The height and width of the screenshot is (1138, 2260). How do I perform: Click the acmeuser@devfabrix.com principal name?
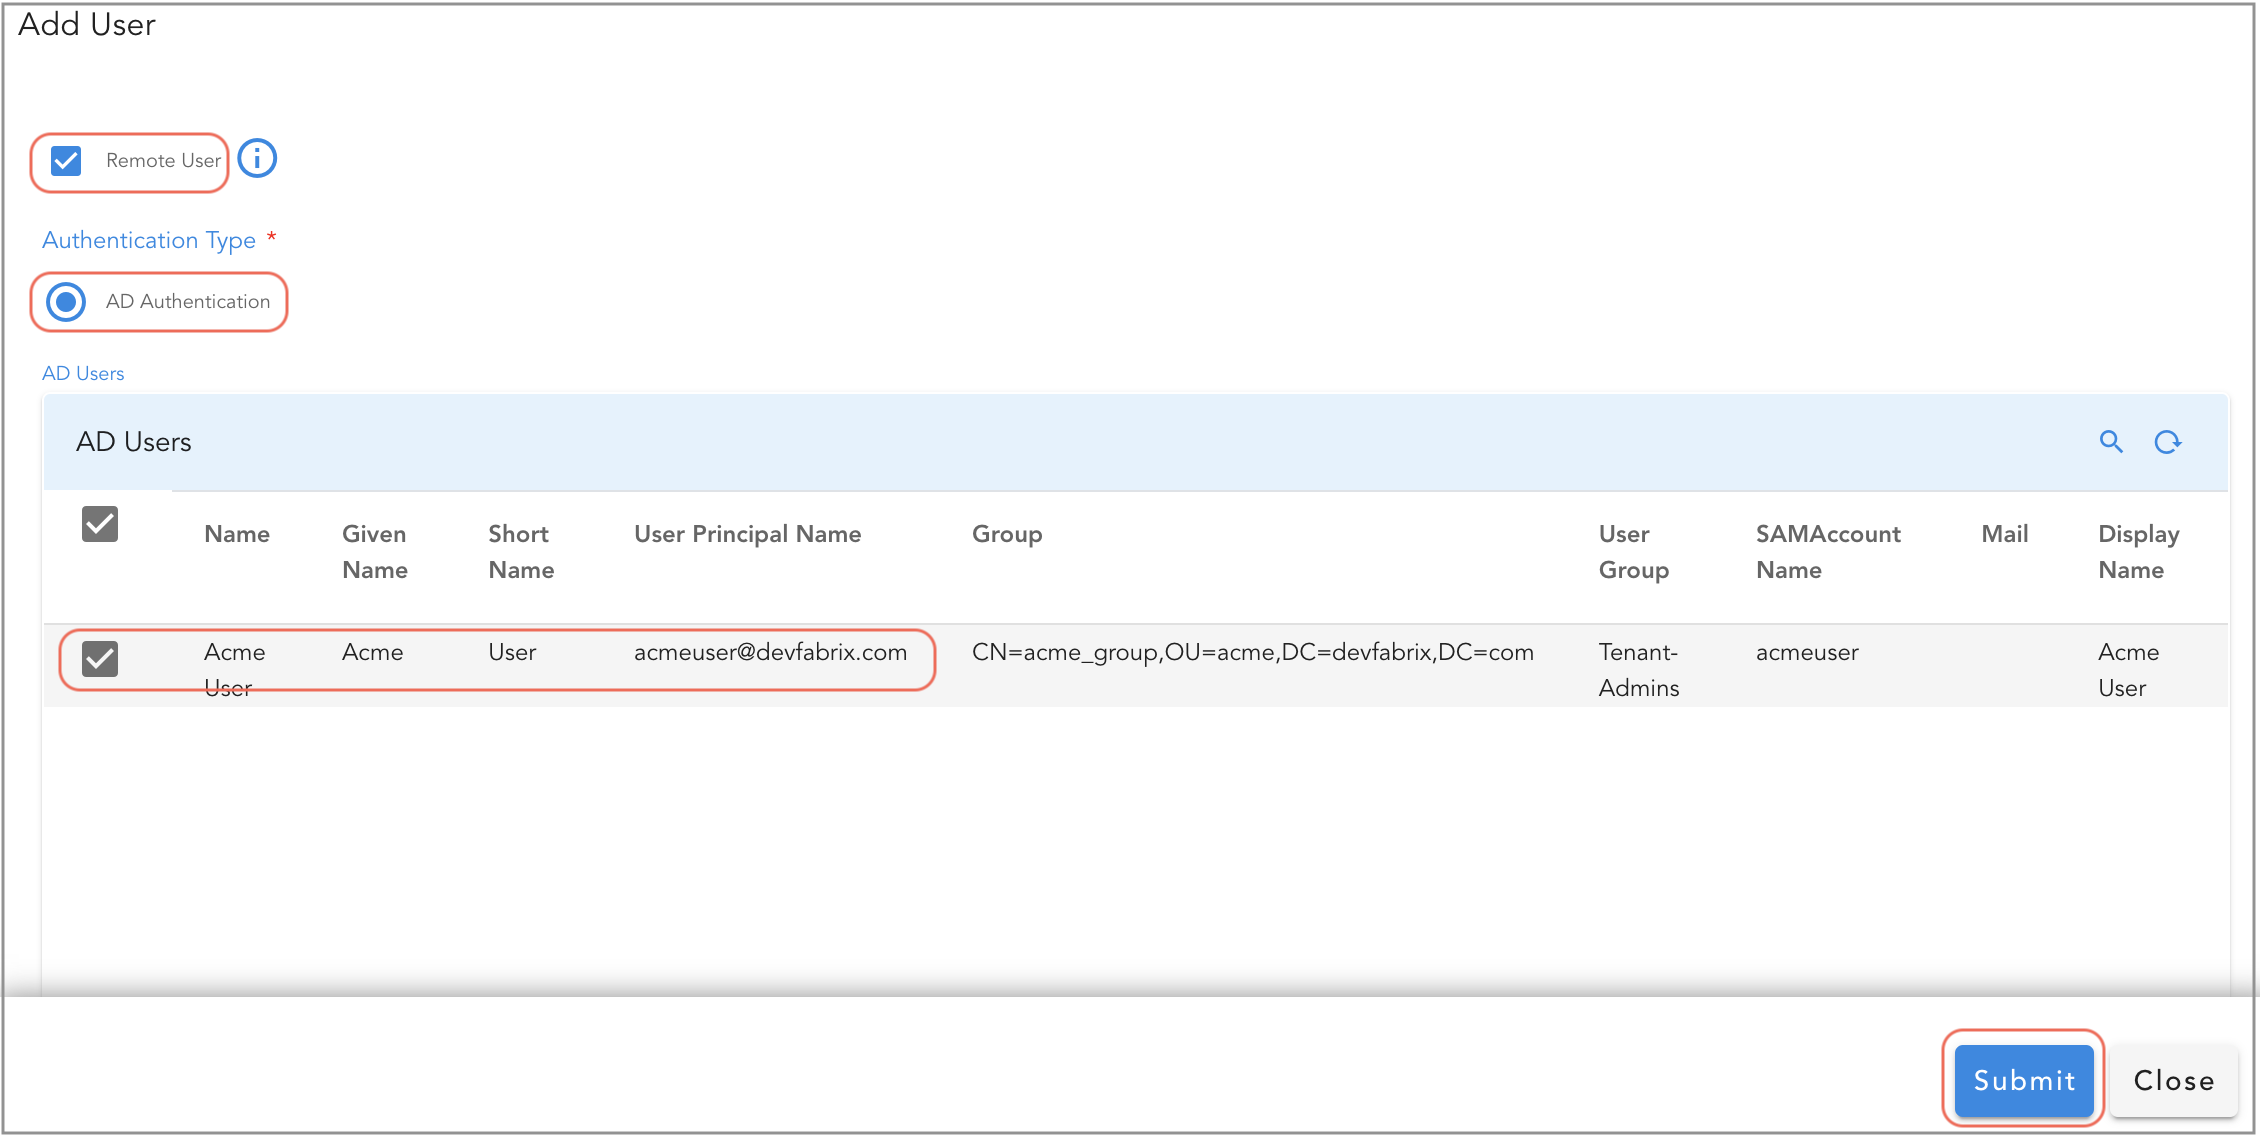tap(770, 651)
